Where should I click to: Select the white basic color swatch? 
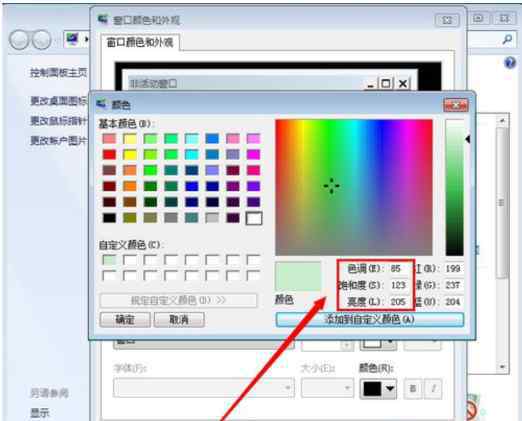coord(254,218)
